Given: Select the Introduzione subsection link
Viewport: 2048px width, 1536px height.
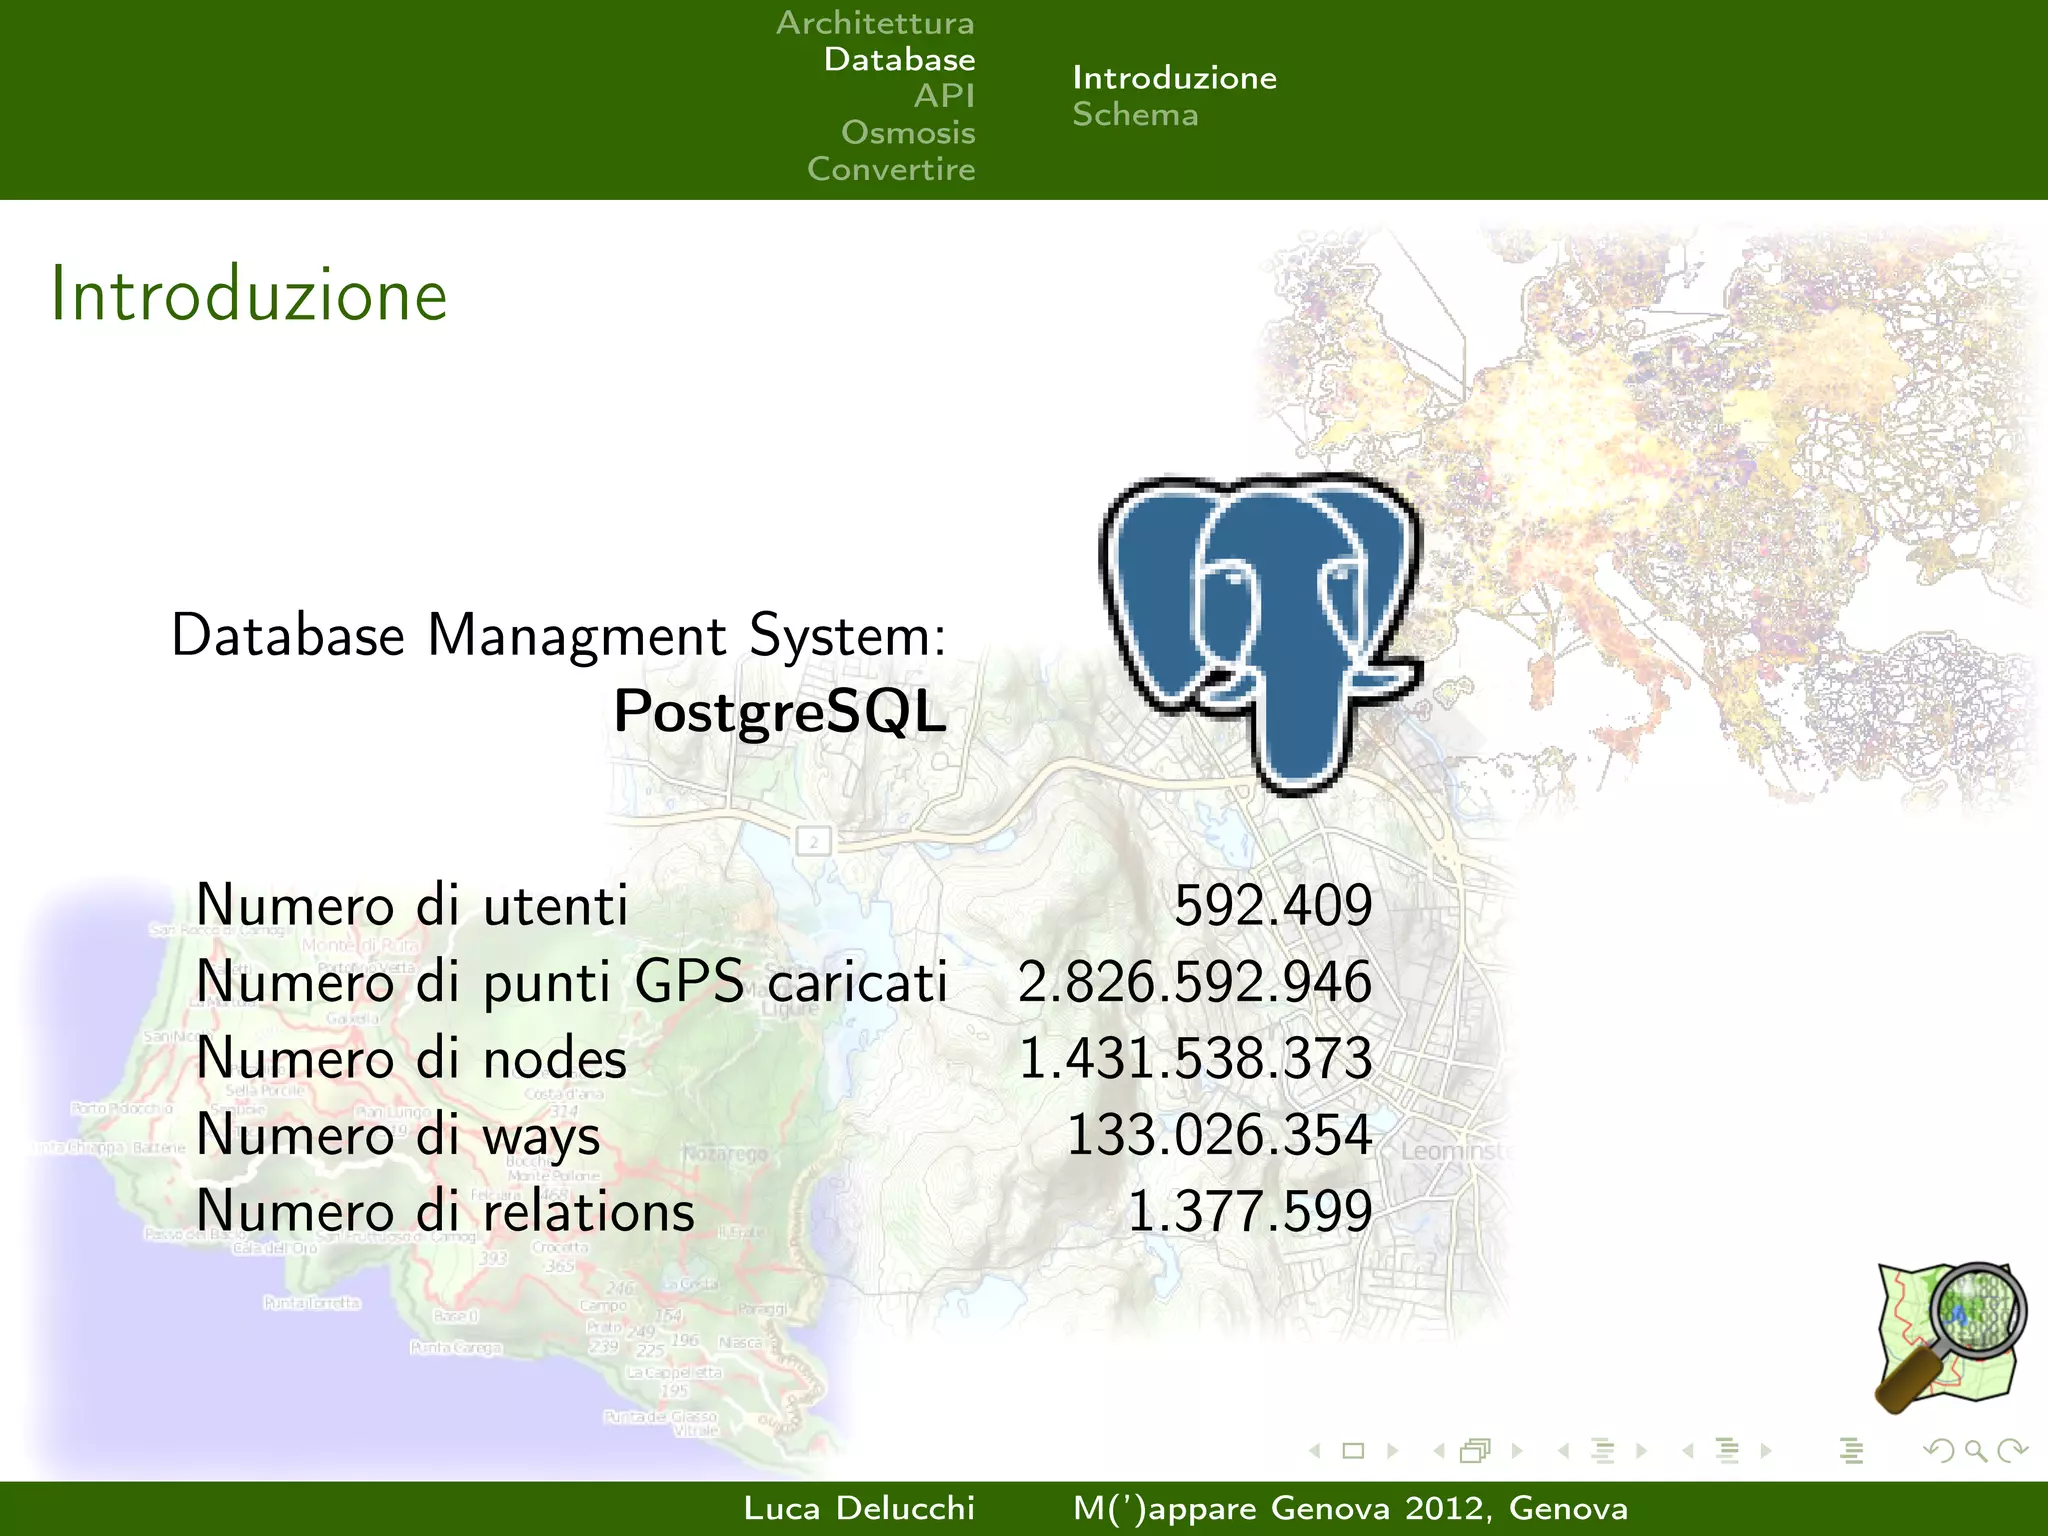Looking at the screenshot, I should 1174,77.
